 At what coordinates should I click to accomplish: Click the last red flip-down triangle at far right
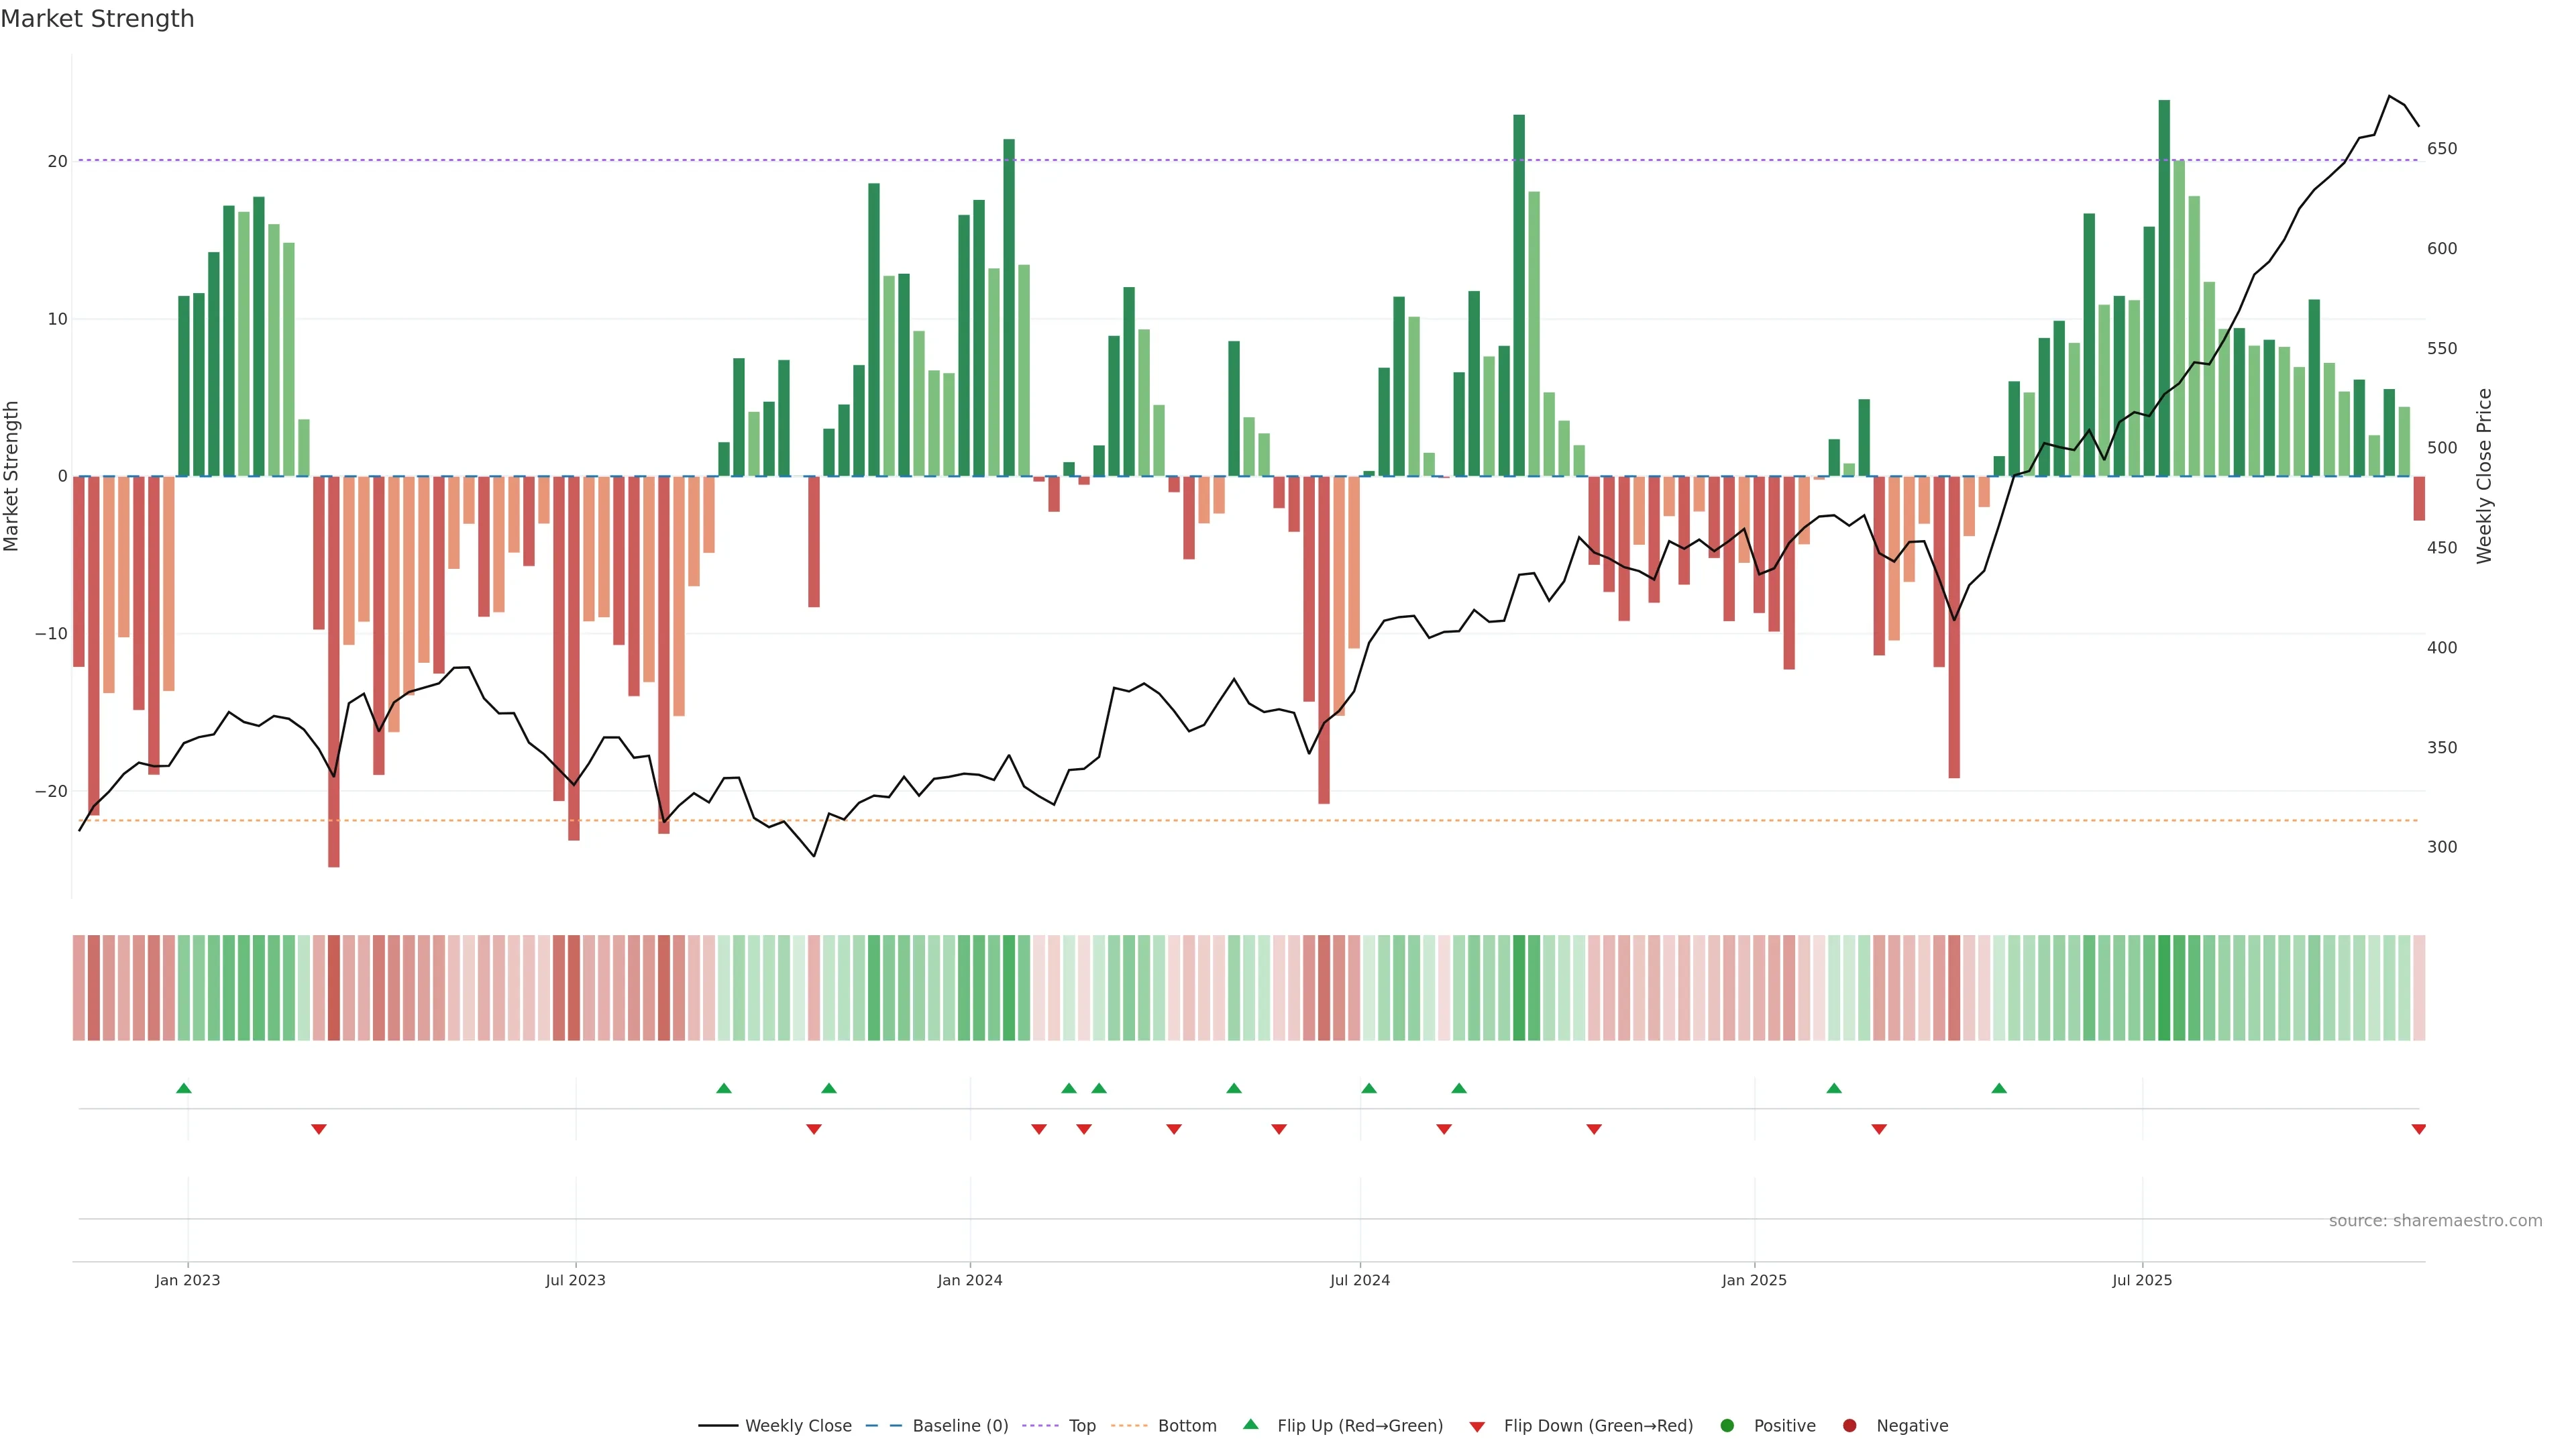(x=2418, y=1129)
